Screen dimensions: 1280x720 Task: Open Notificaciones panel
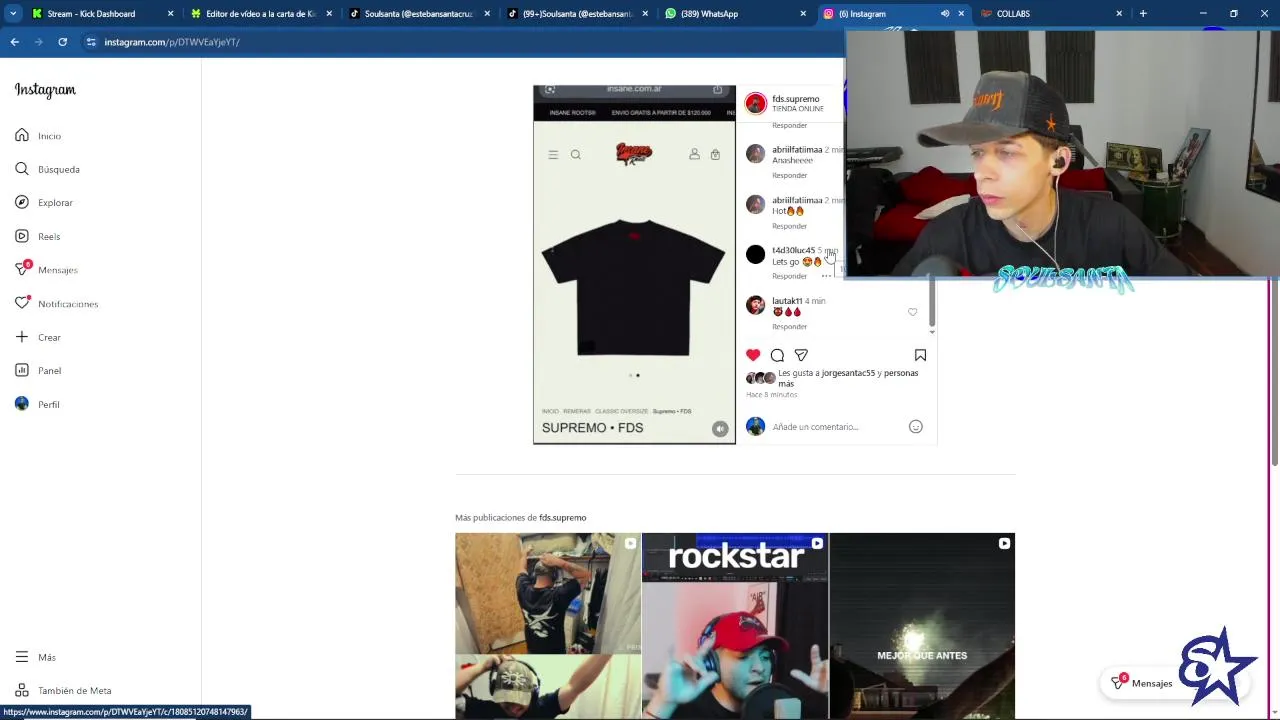56,304
